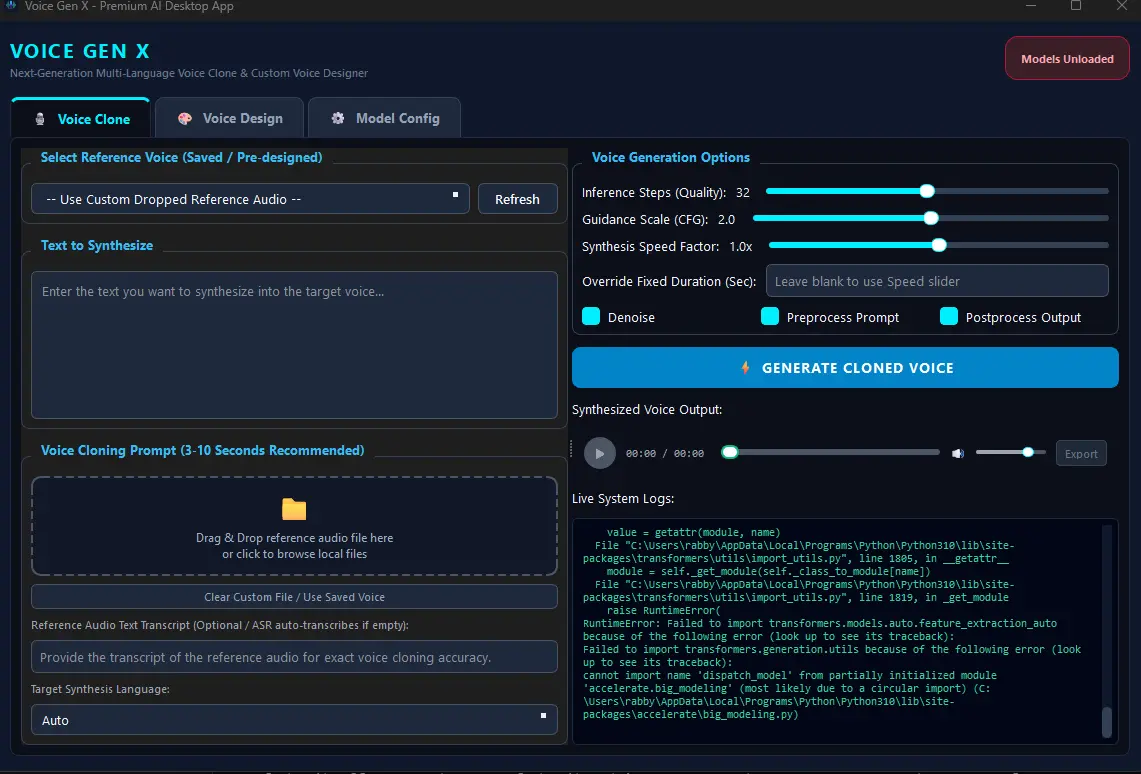The image size is (1141, 774).
Task: Click 'Drag & Drop reference audio file here' text
Action: point(294,538)
